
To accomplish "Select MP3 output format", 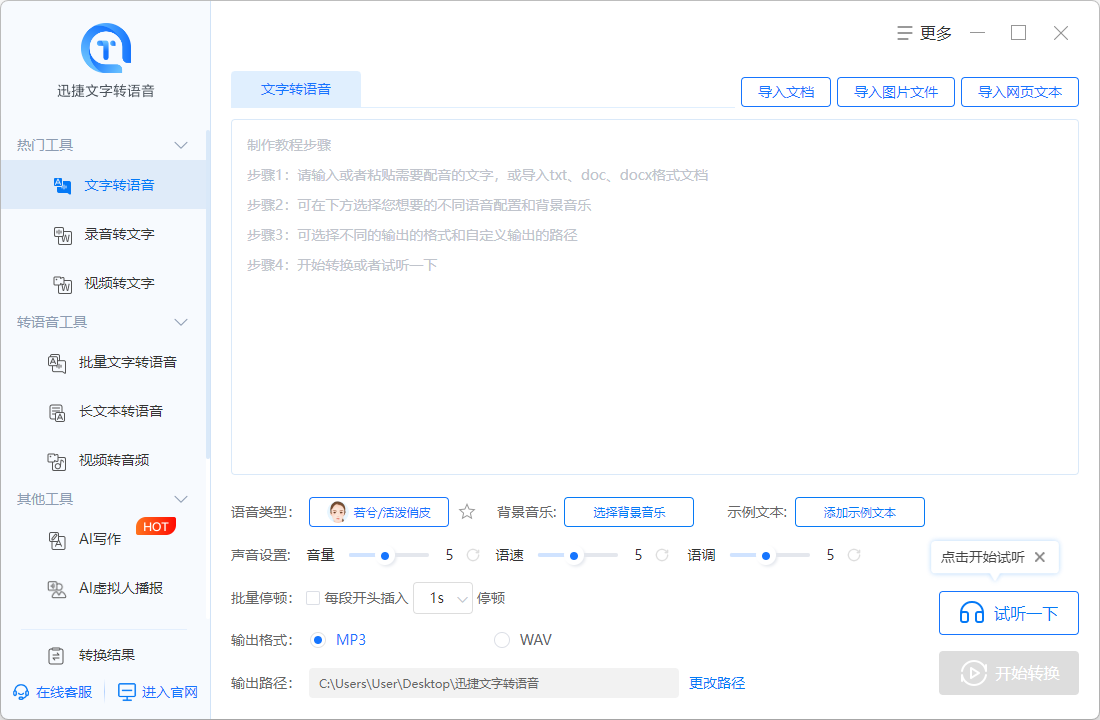I will 318,640.
